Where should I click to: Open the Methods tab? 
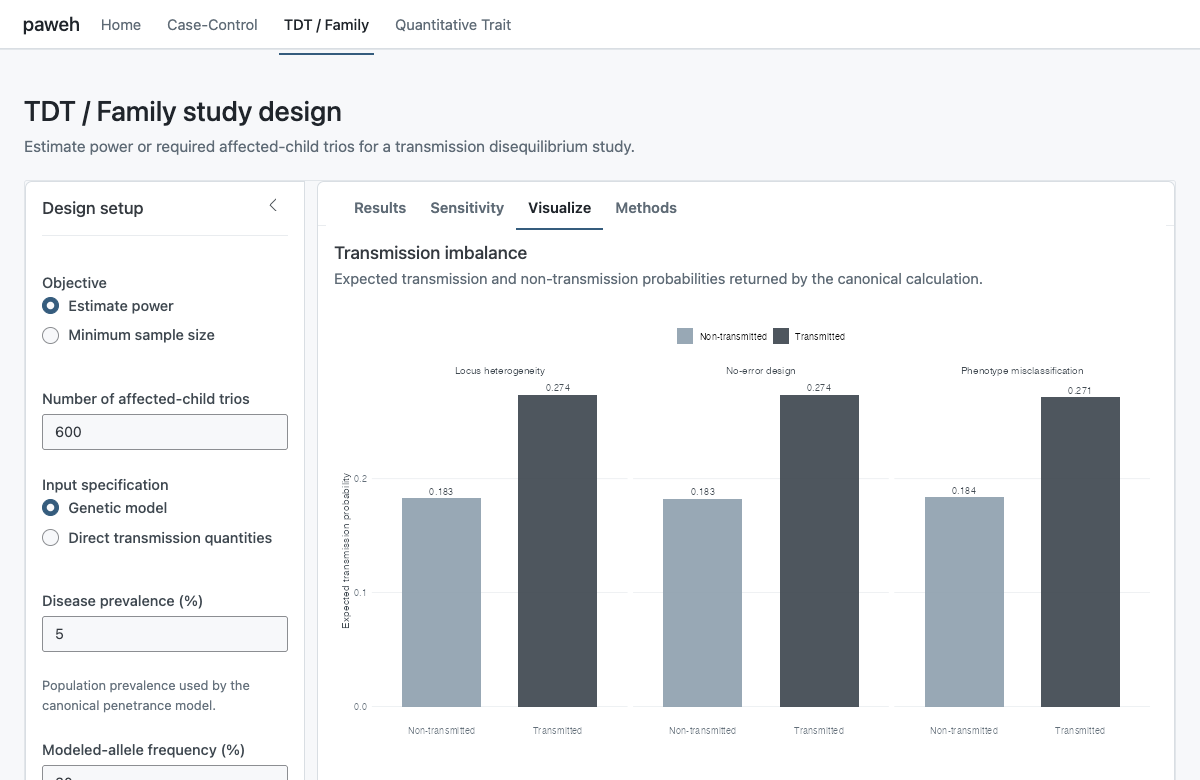(646, 208)
